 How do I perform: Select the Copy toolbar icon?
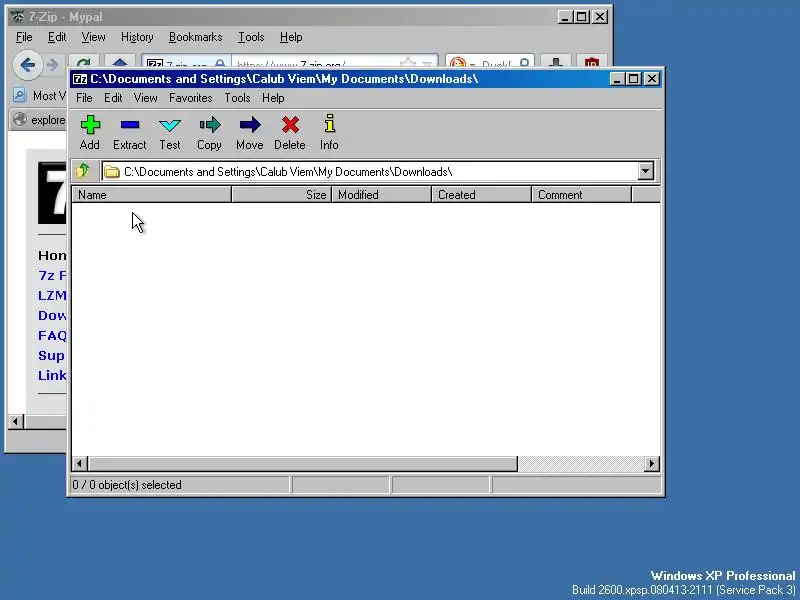pyautogui.click(x=209, y=124)
